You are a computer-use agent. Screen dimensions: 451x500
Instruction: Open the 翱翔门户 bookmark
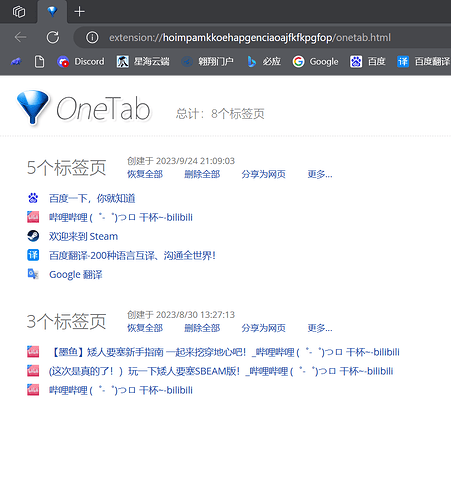coord(207,62)
